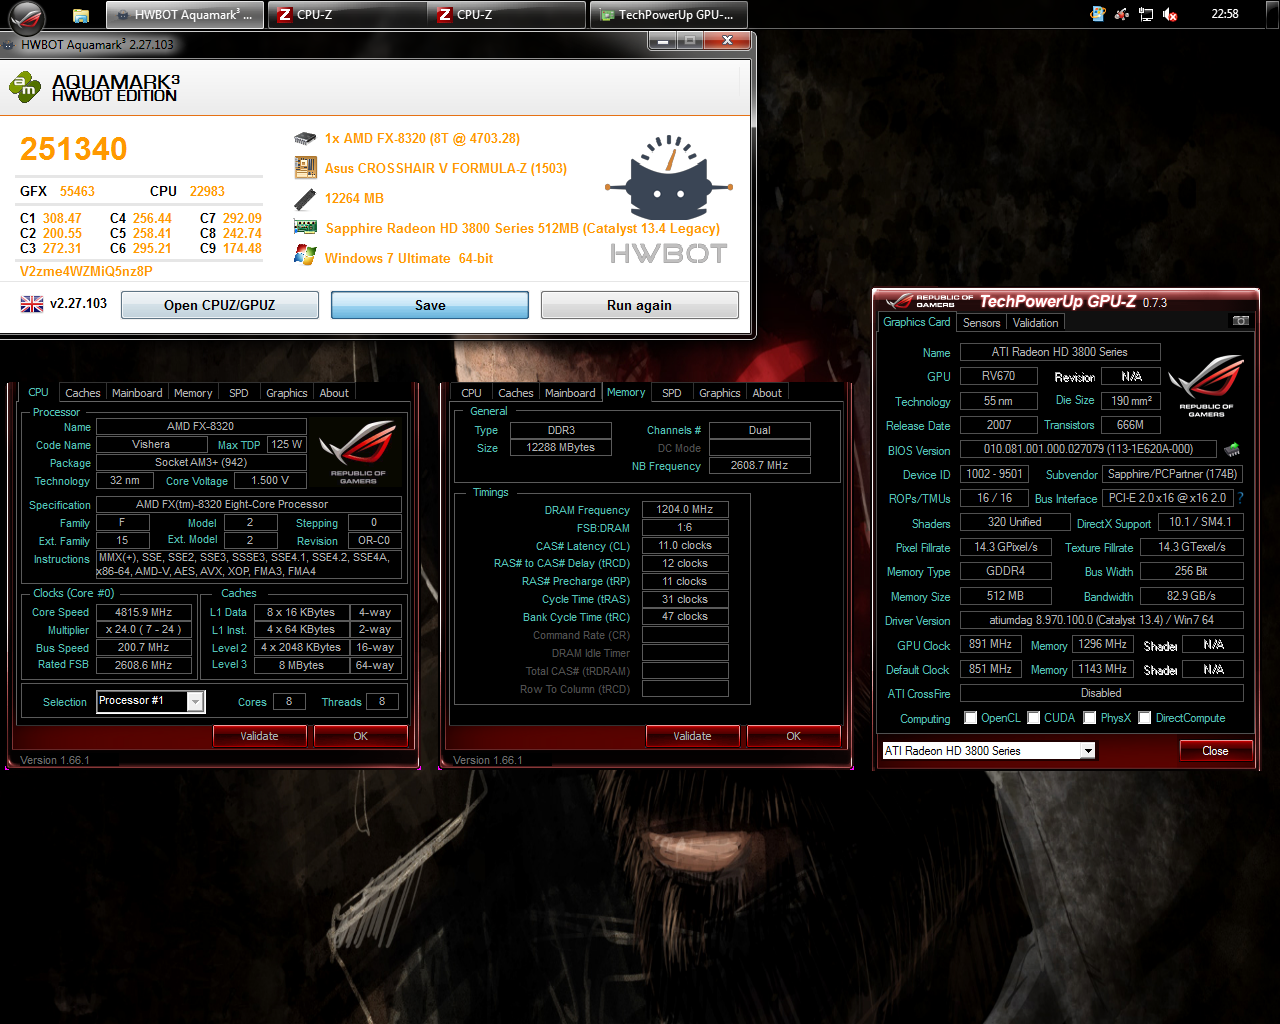Click the muted volume tray icon
The width and height of the screenshot is (1280, 1024).
coord(1170,15)
